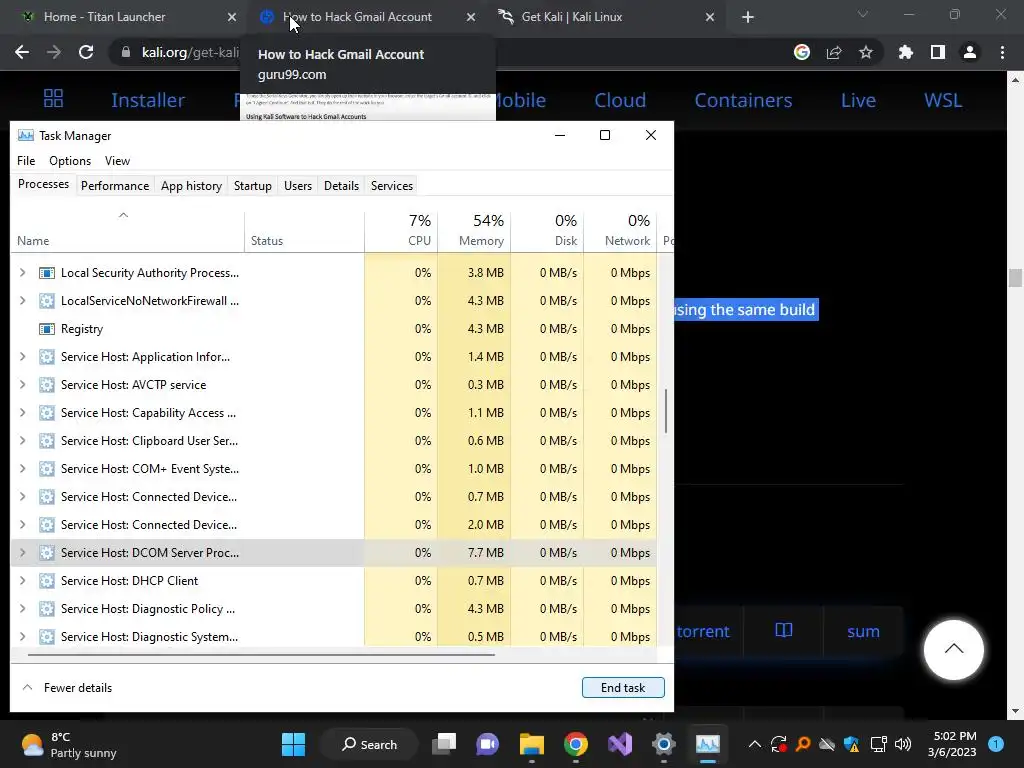Show hidden system tray icons

tap(754, 744)
